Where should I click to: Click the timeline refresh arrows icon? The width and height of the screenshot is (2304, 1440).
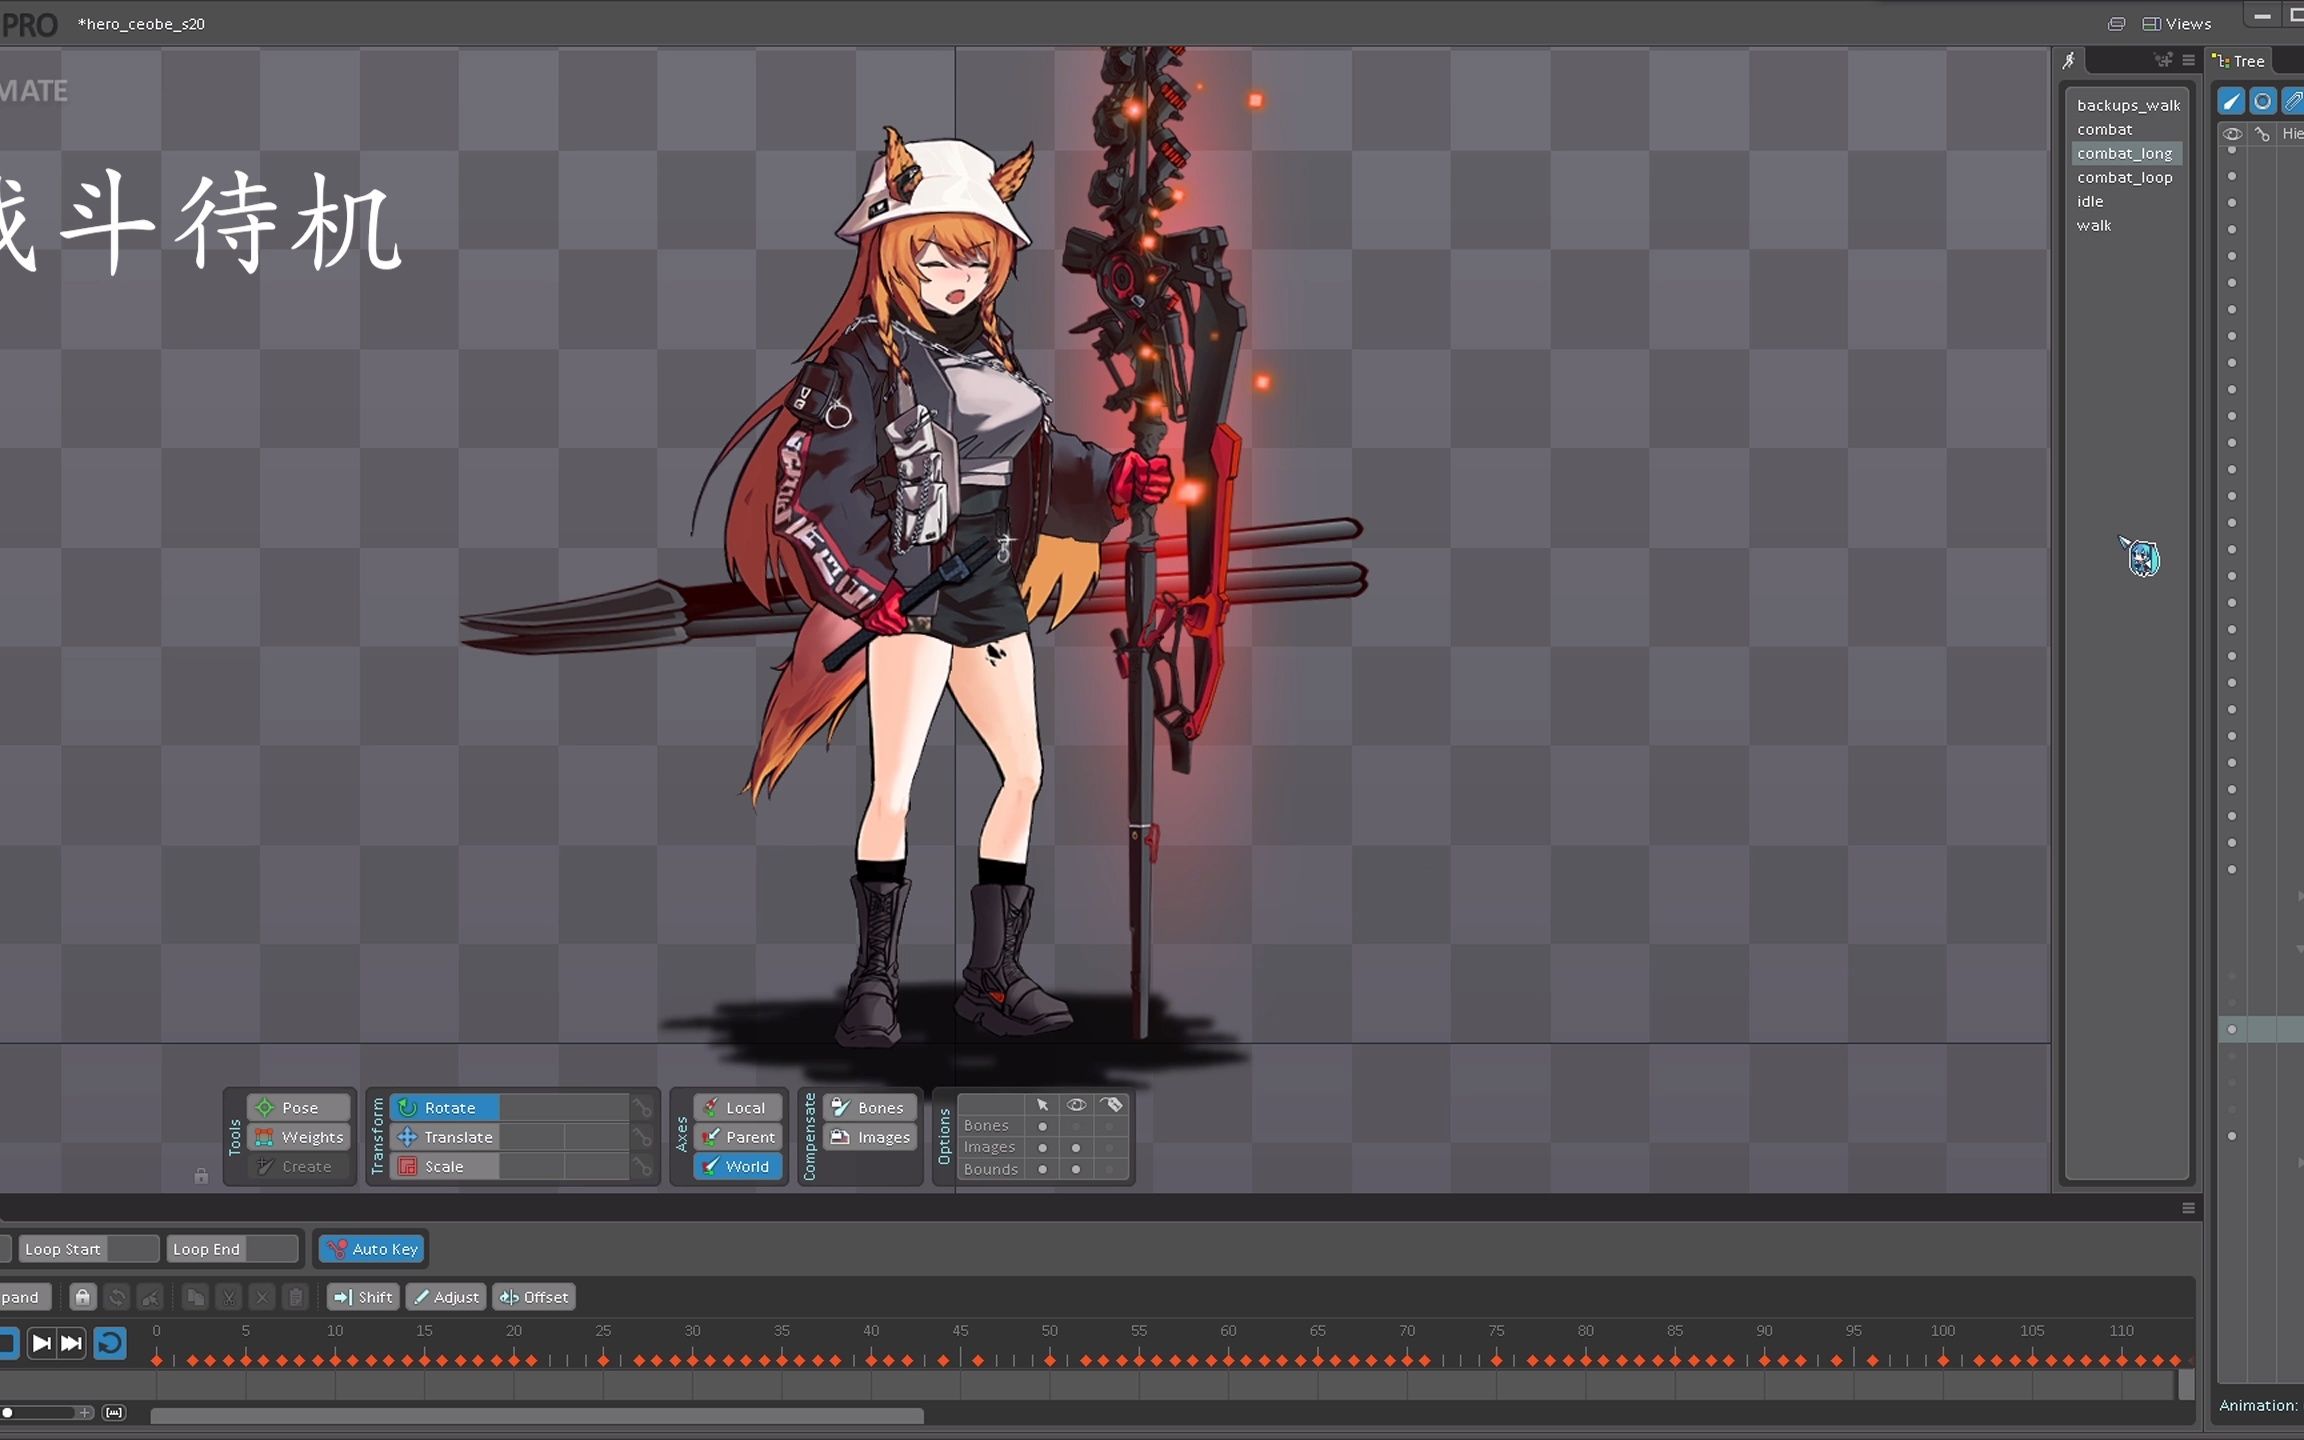pos(117,1297)
